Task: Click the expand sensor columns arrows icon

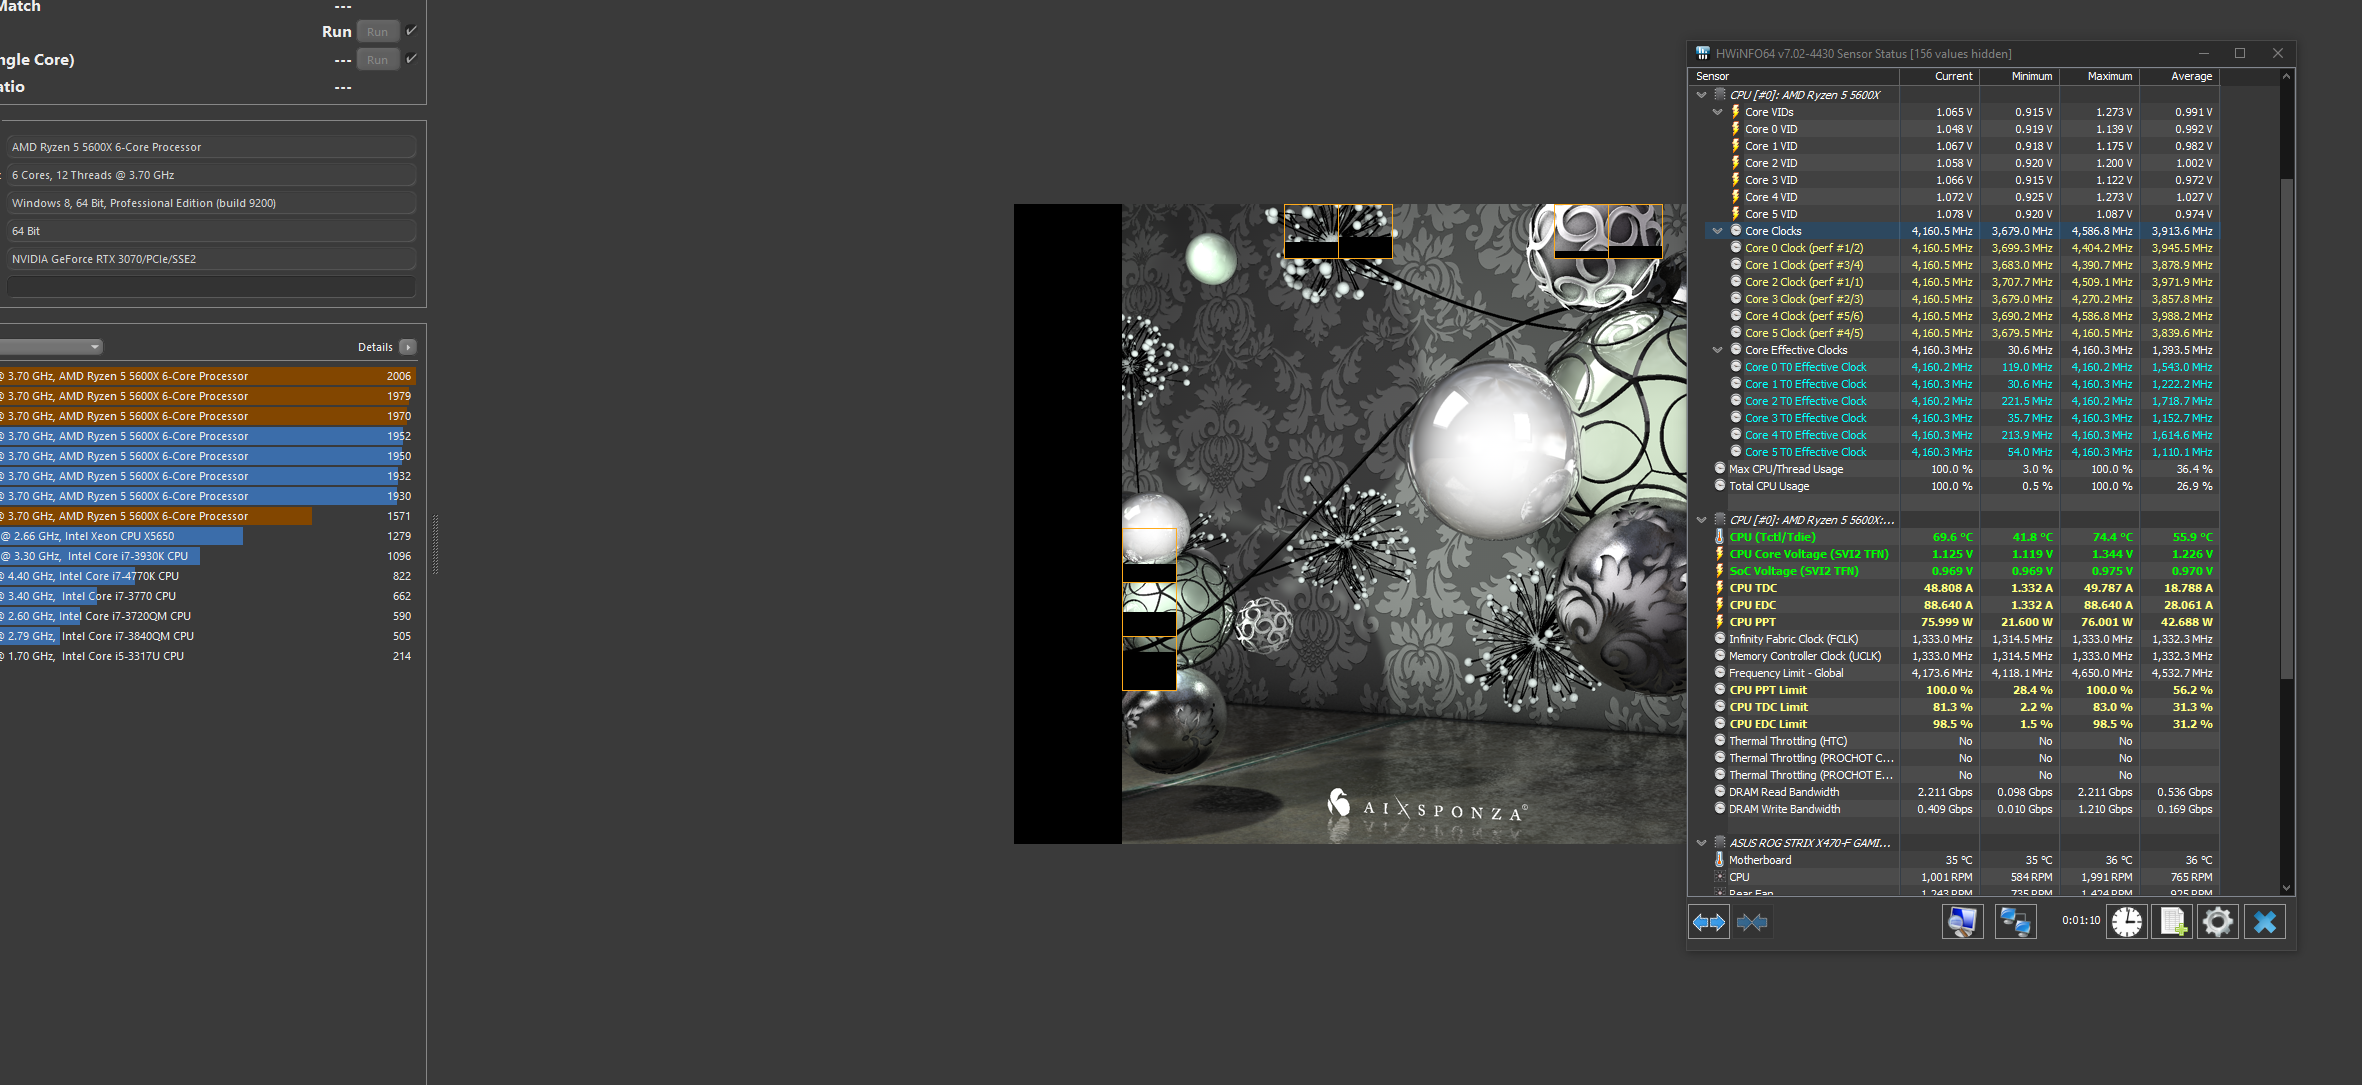Action: 1709,922
